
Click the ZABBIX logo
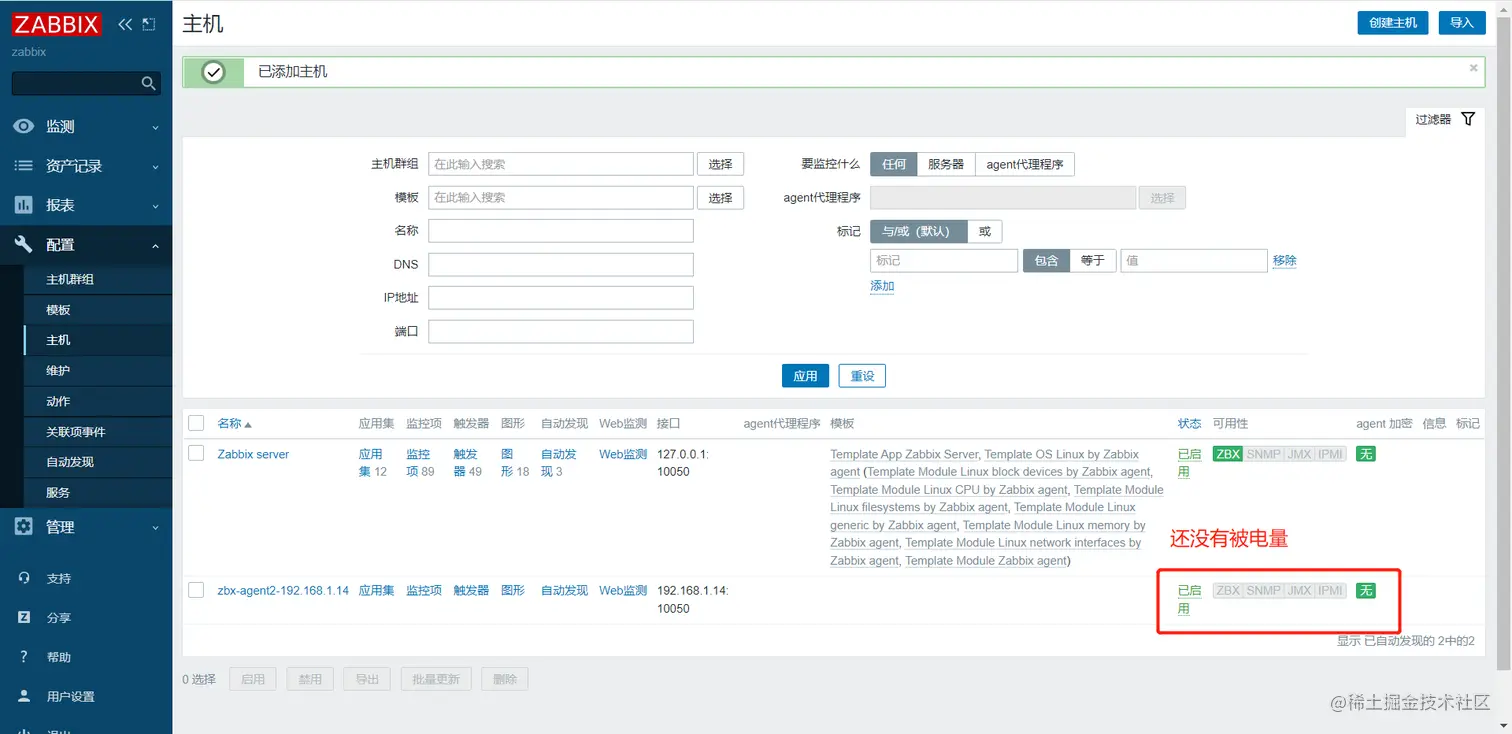(x=58, y=24)
